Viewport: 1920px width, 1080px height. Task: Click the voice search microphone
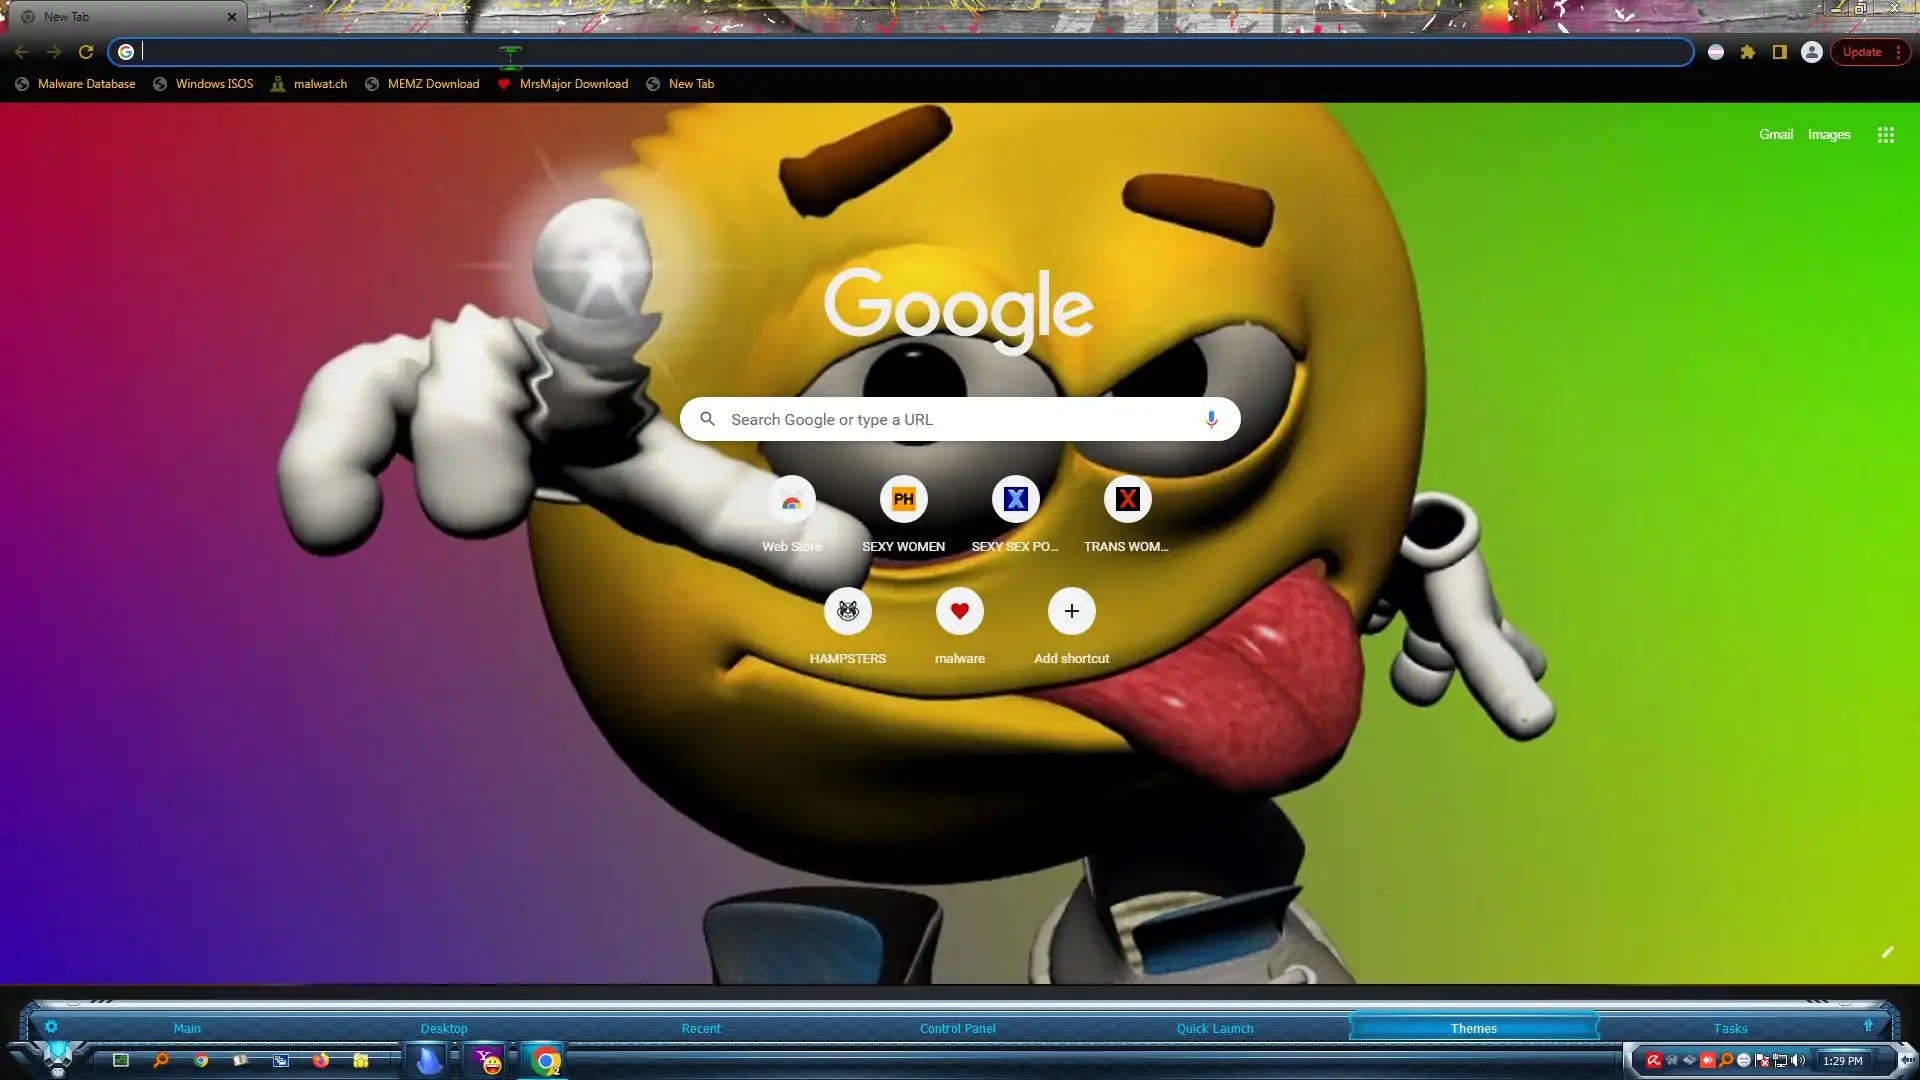[1210, 419]
